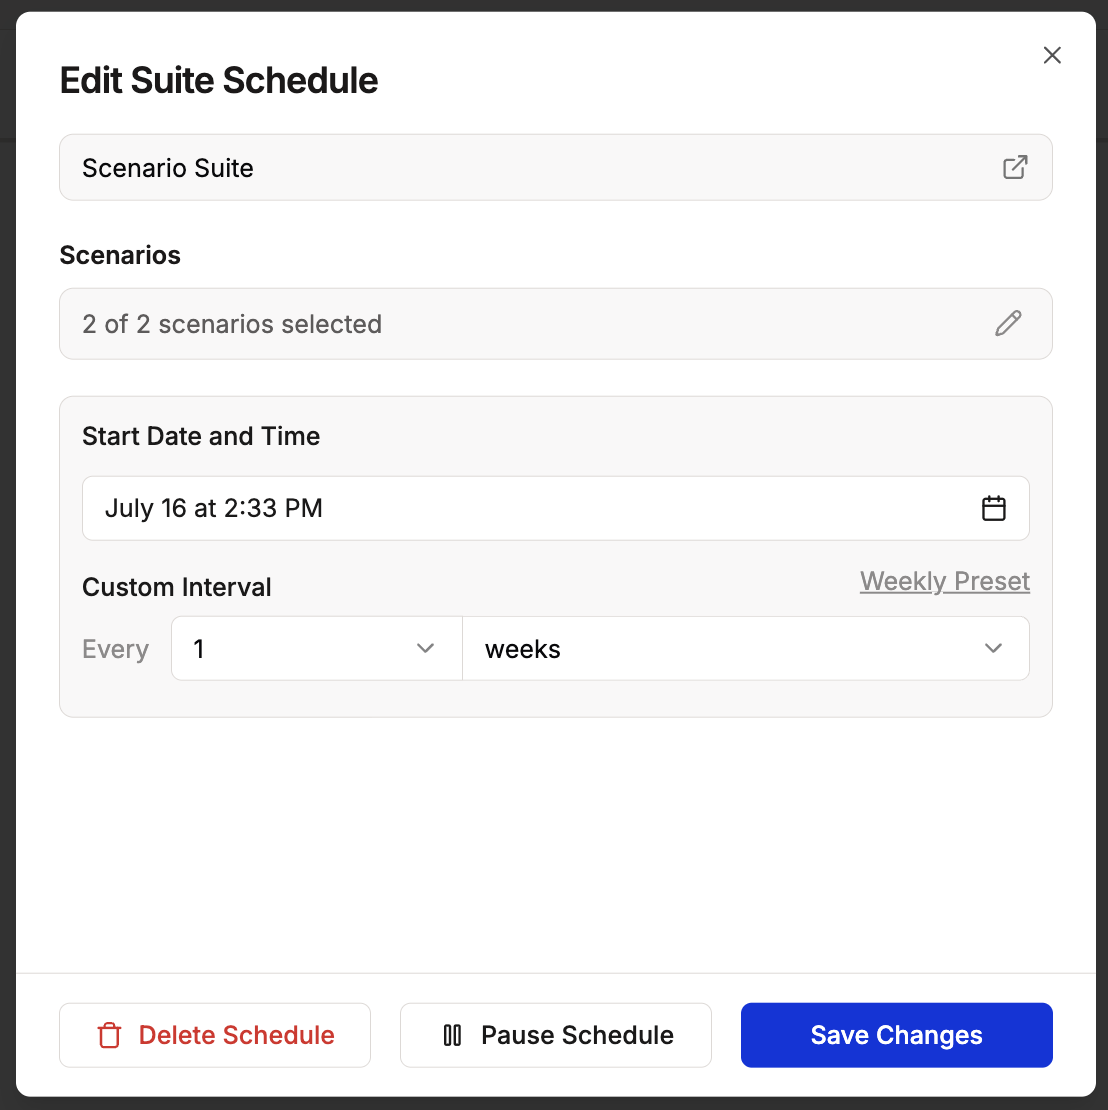This screenshot has width=1108, height=1110.
Task: Click the Edit Suite Schedule heading
Action: (x=219, y=80)
